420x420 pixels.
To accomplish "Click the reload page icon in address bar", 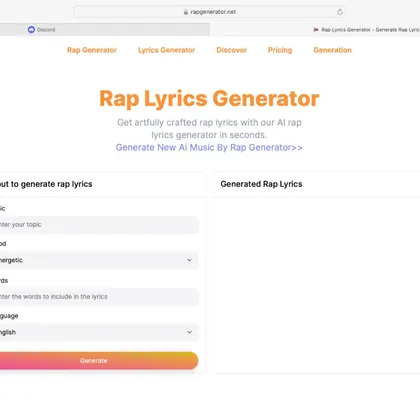I will point(340,12).
